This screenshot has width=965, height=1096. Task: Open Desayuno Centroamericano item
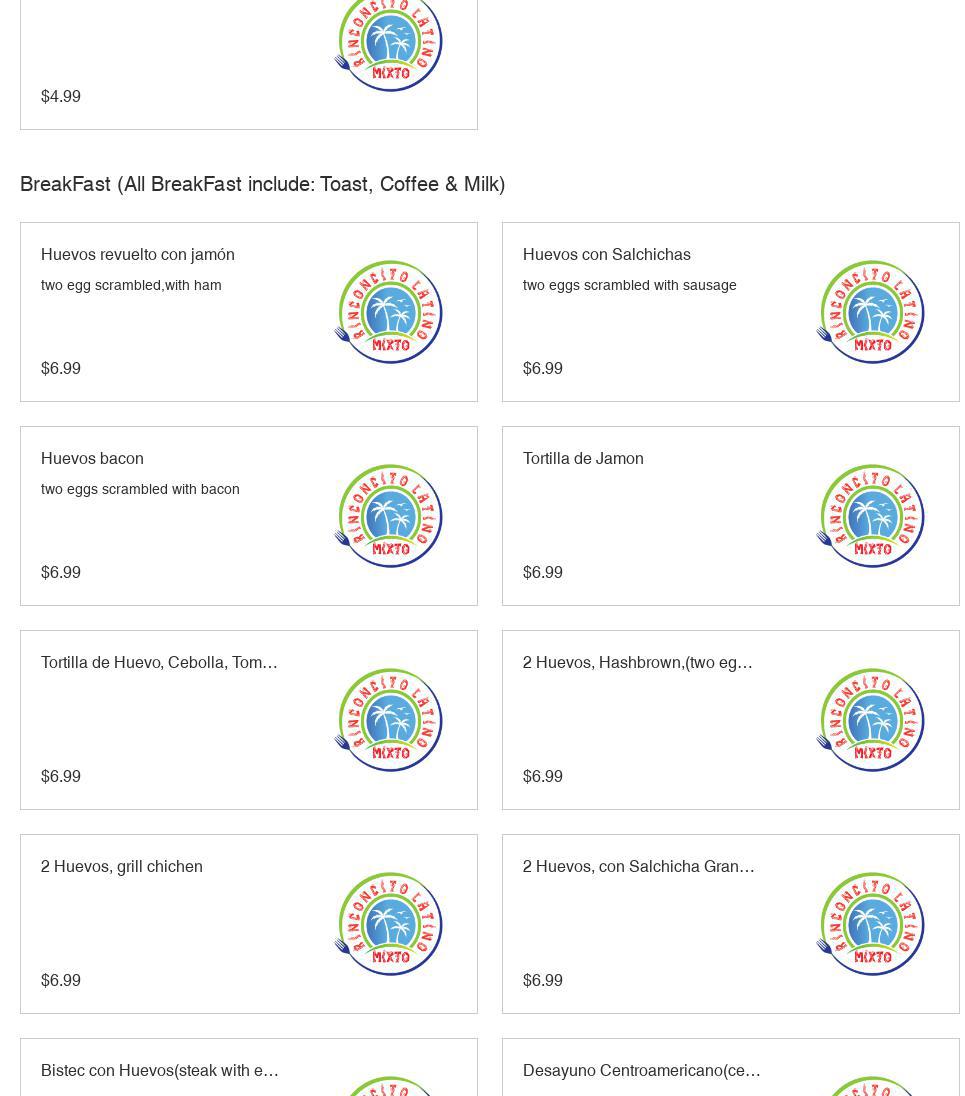point(642,1070)
